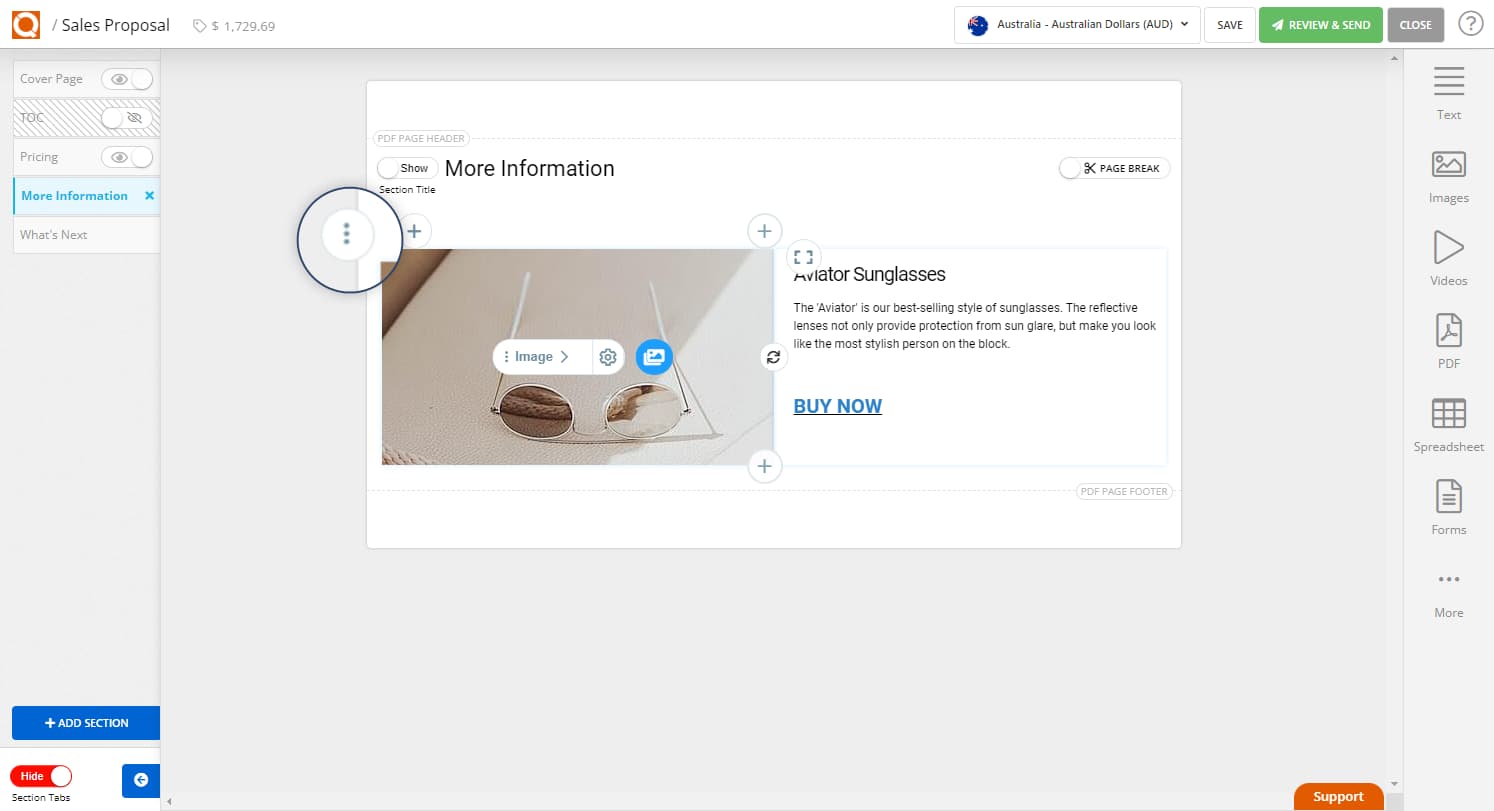1494x811 pixels.
Task: Hide the Section Tabs
Action: coord(41,776)
